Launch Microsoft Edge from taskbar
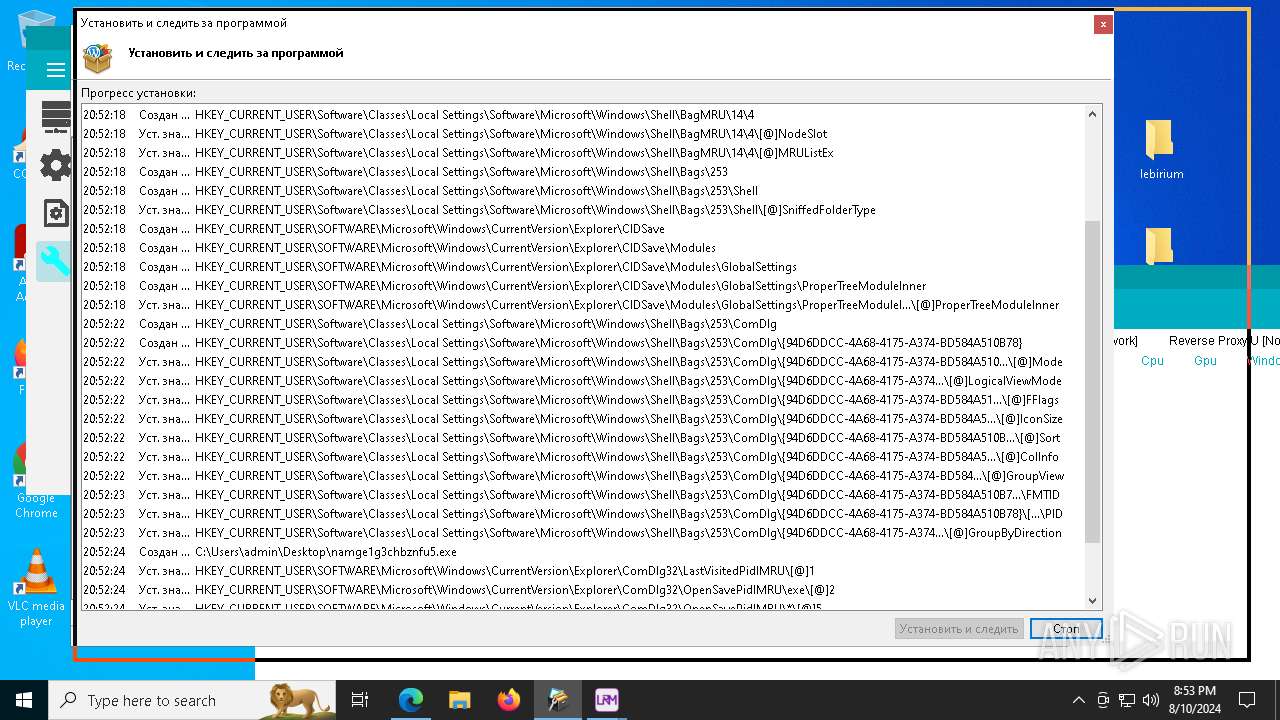This screenshot has height=720, width=1280. (x=411, y=700)
